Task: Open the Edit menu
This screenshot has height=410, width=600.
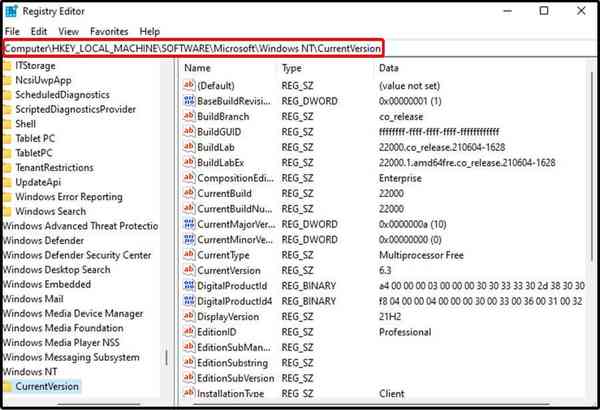Action: (x=39, y=31)
